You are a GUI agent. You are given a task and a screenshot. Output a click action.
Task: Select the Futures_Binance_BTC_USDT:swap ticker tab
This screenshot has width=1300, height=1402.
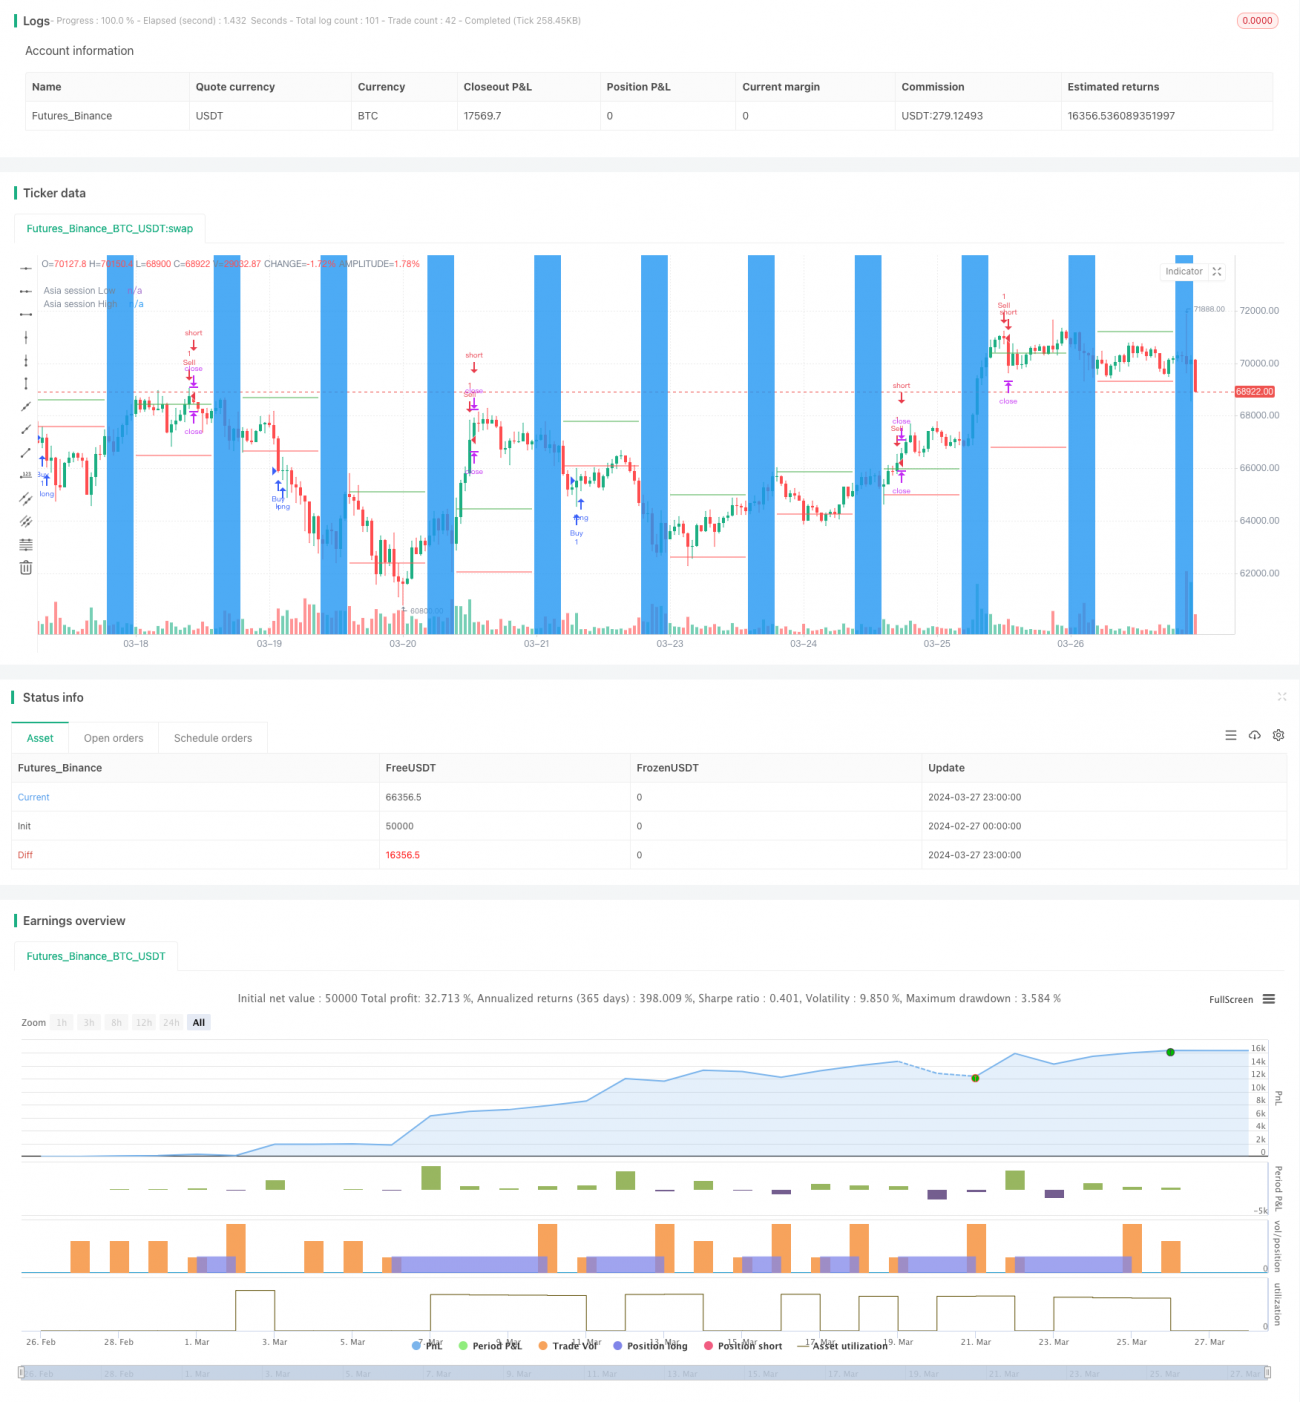(110, 229)
